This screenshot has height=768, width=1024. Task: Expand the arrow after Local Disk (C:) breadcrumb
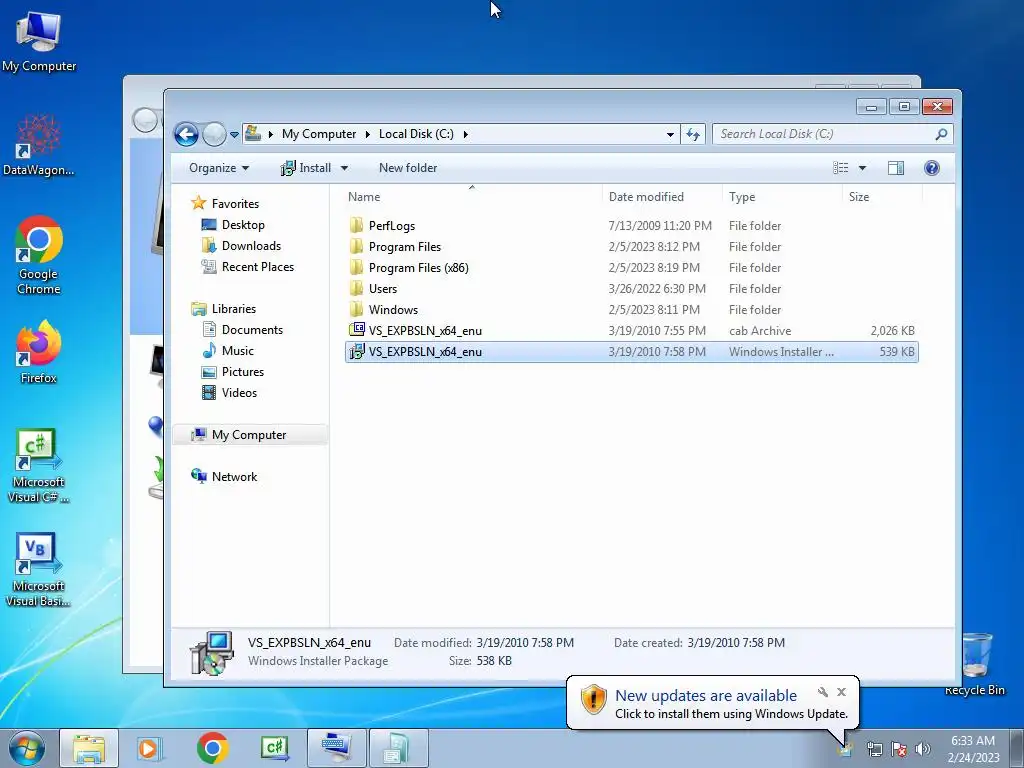coord(465,135)
